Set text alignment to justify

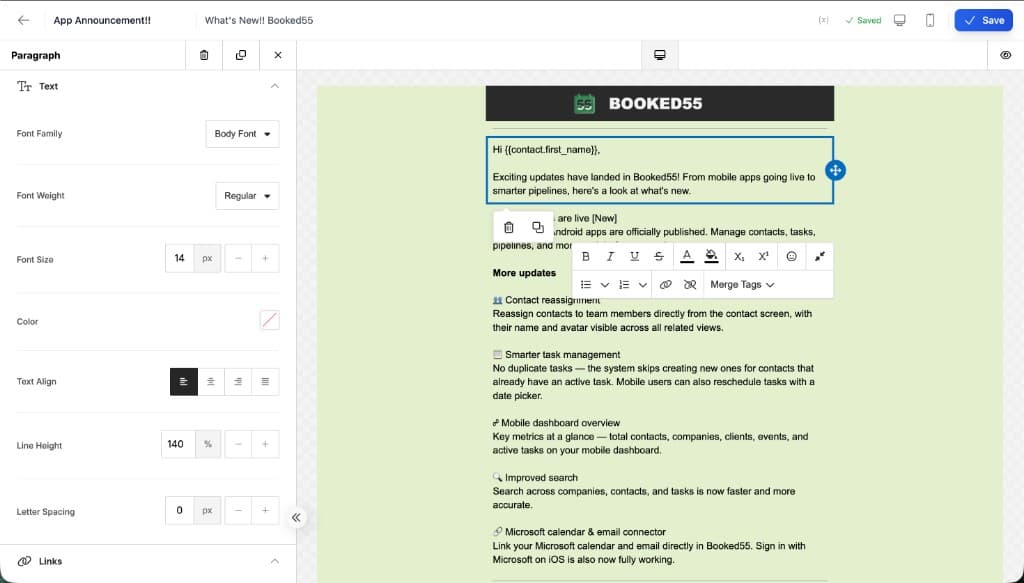point(265,382)
